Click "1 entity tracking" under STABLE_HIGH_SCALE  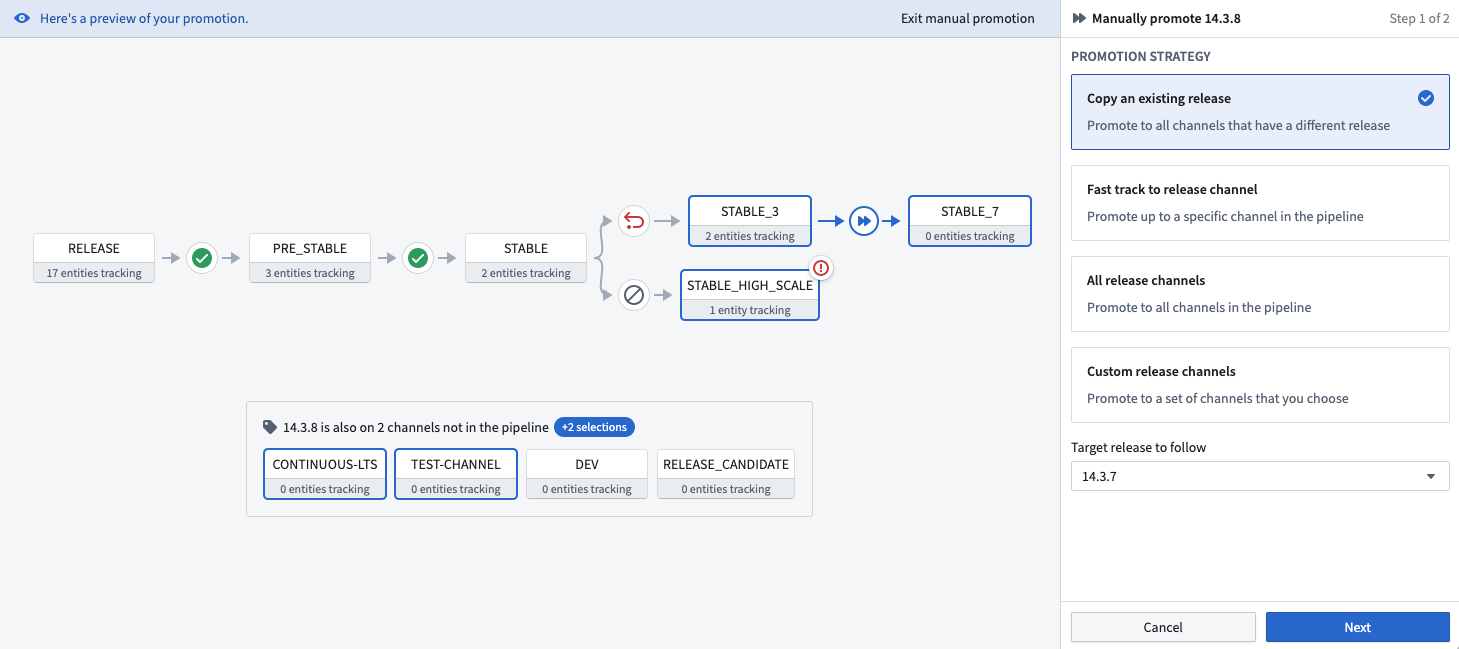coord(750,310)
